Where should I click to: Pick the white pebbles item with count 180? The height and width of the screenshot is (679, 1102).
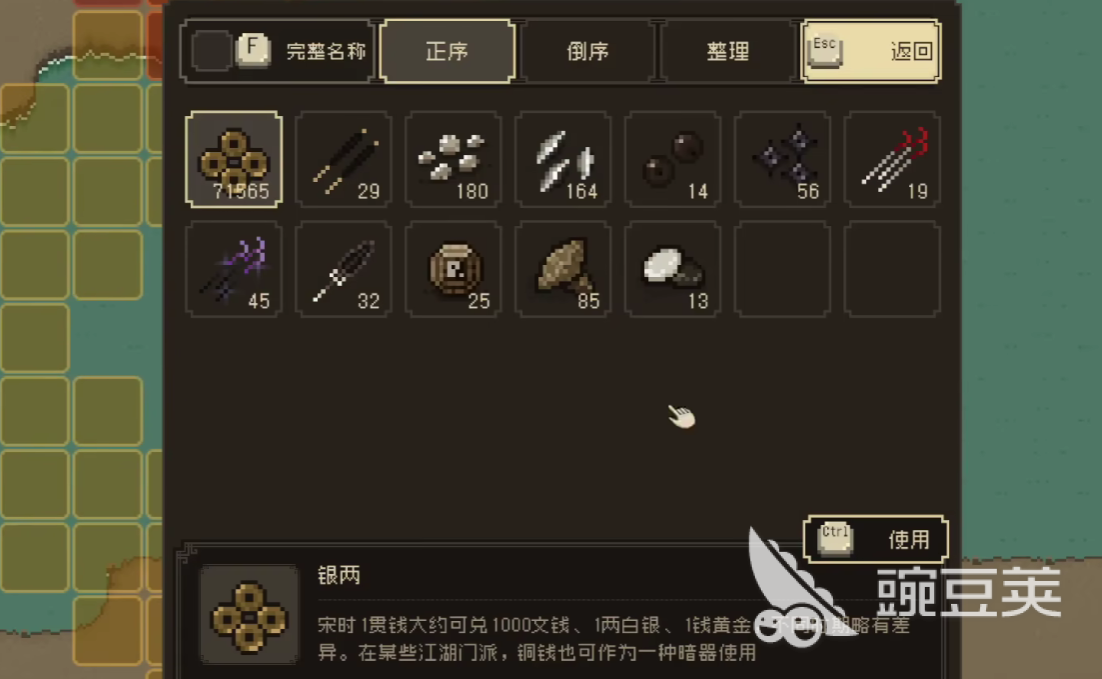[x=453, y=160]
